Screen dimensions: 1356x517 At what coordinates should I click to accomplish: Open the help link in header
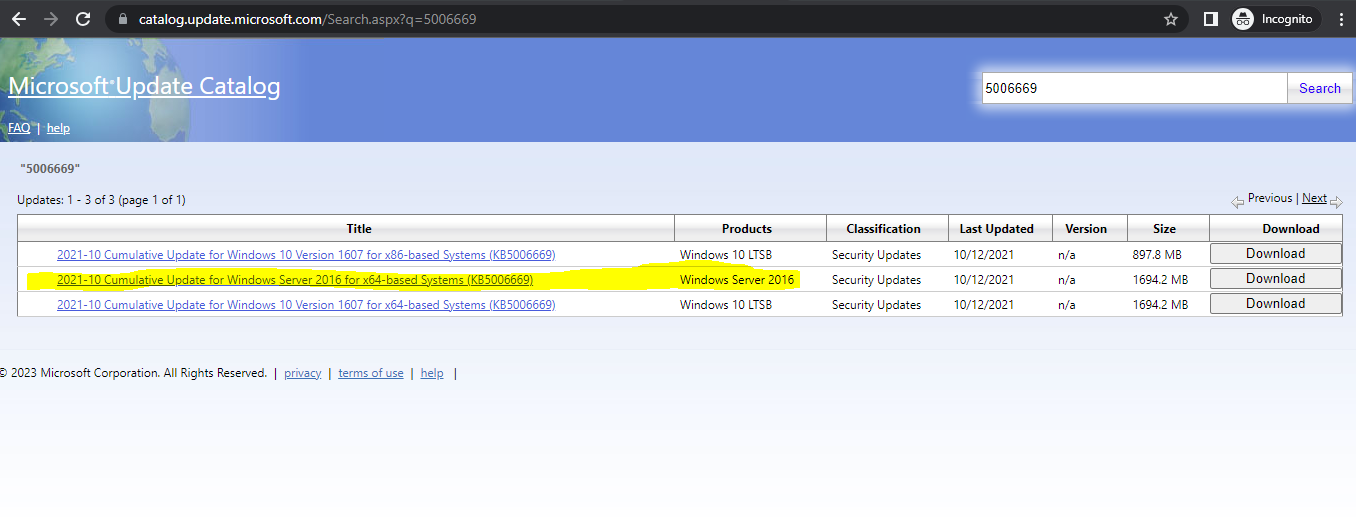[58, 128]
